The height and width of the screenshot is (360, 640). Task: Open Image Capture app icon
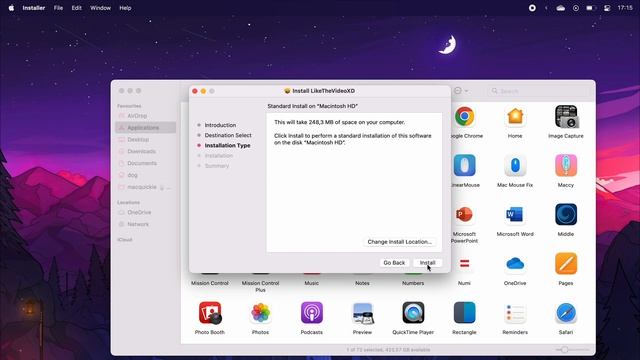point(566,117)
